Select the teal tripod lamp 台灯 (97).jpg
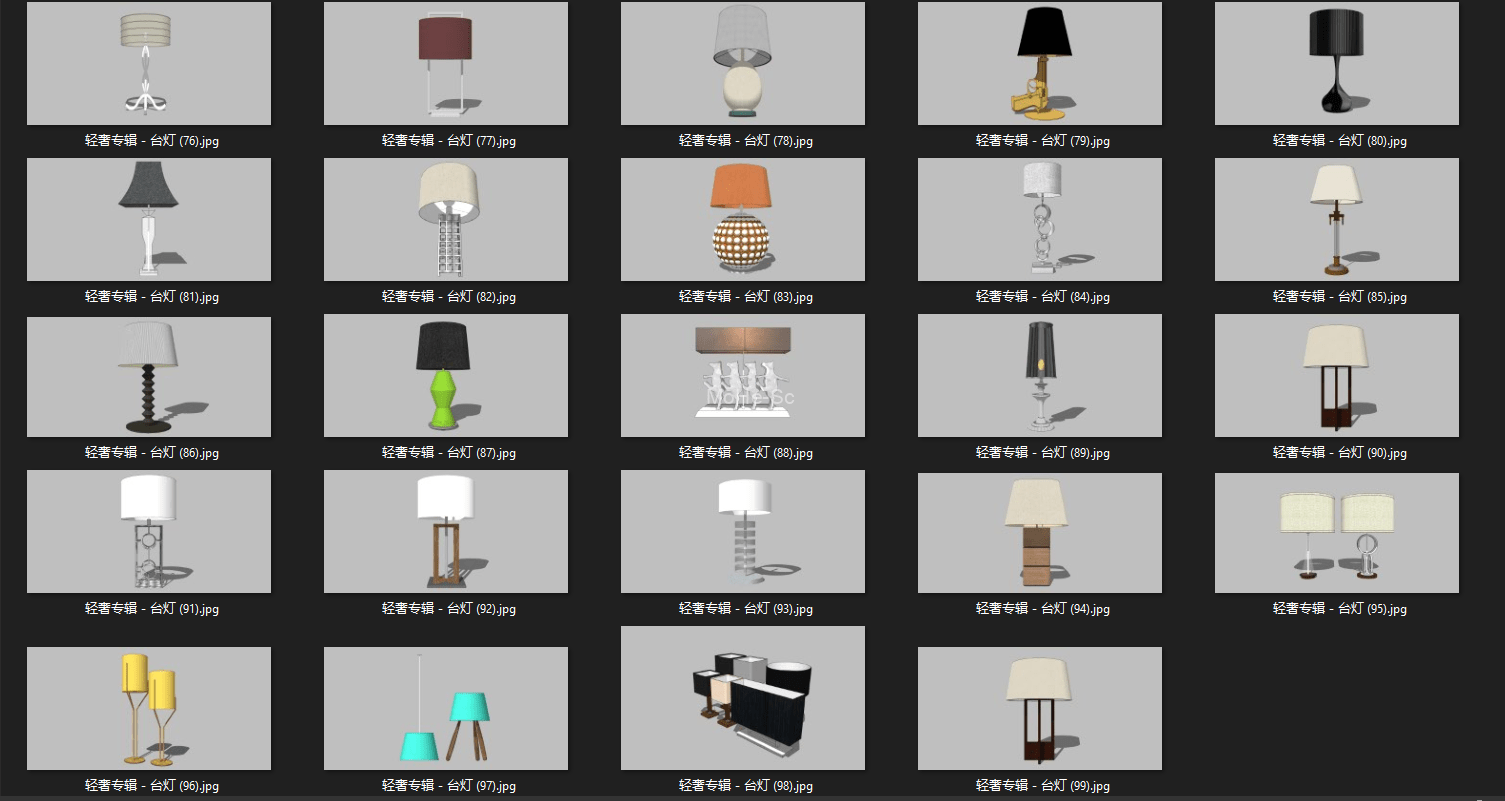 point(445,707)
